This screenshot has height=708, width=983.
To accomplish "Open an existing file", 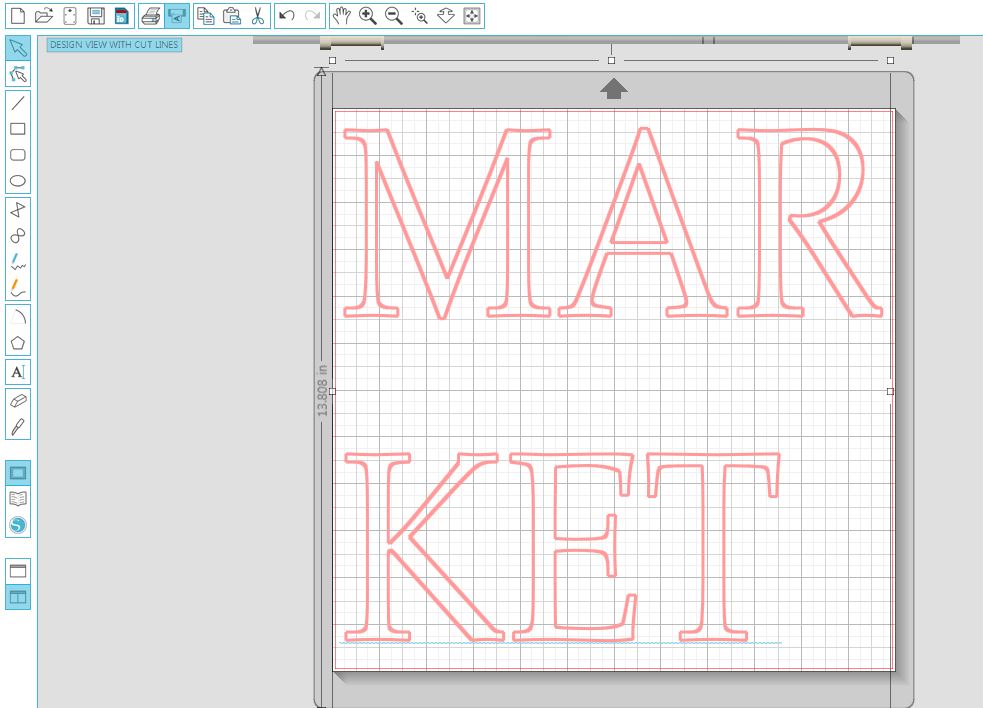I will tap(44, 16).
